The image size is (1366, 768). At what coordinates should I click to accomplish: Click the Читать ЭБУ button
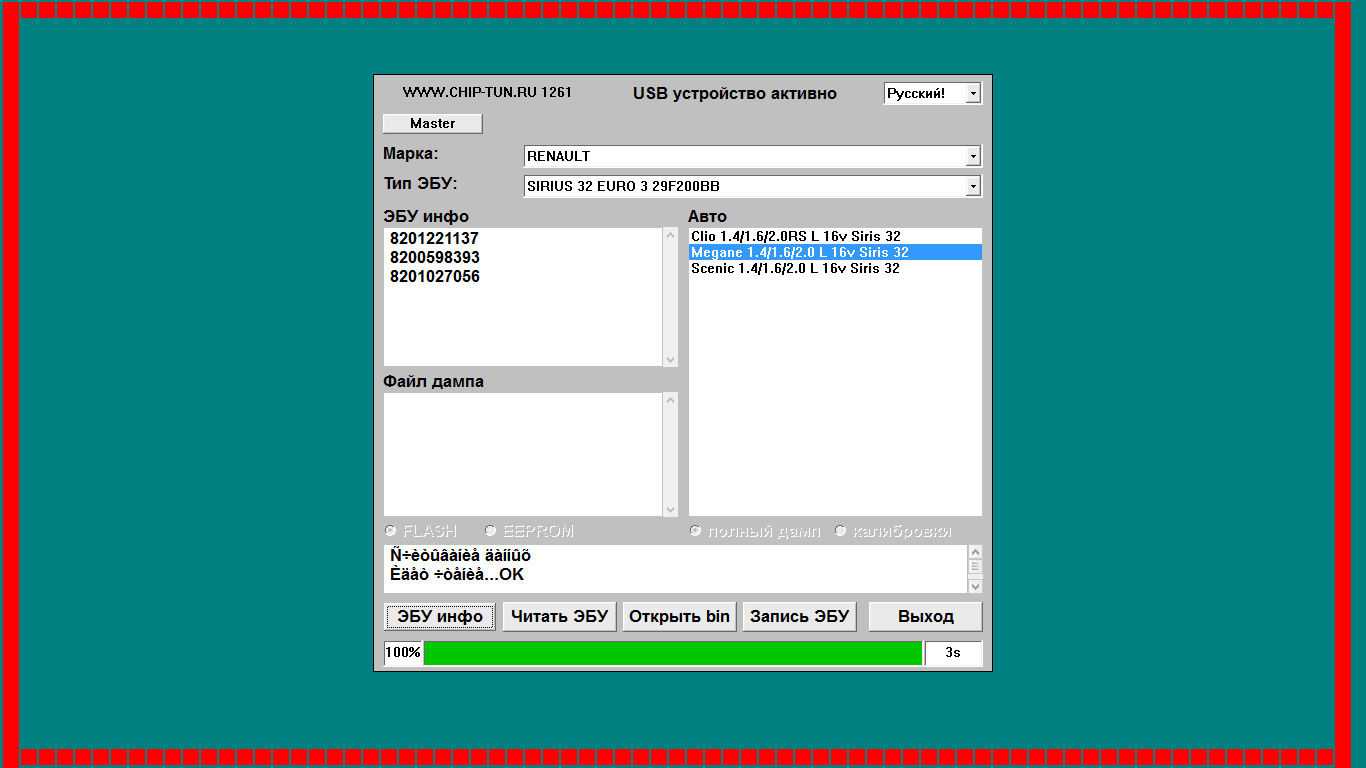[x=559, y=616]
